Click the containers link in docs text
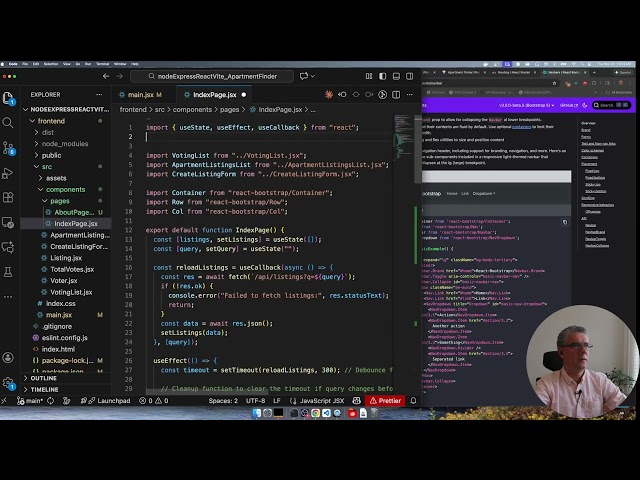Image resolution: width=640 pixels, height=480 pixels. point(521,127)
